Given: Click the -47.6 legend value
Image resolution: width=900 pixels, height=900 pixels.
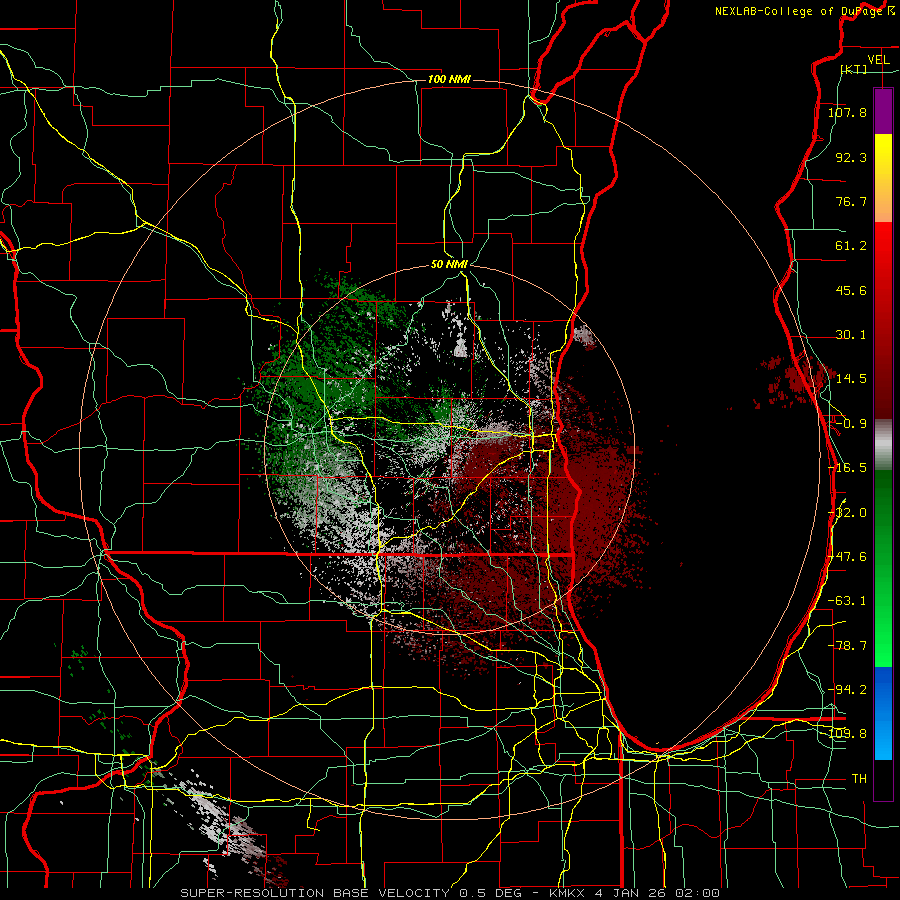Looking at the screenshot, I should (848, 557).
